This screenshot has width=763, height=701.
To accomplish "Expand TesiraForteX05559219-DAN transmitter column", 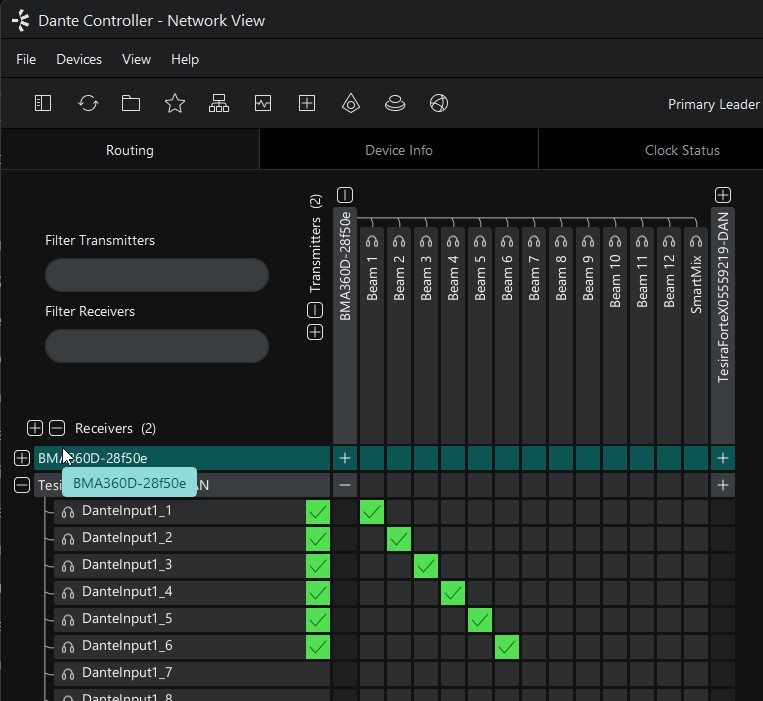I will click(x=723, y=195).
